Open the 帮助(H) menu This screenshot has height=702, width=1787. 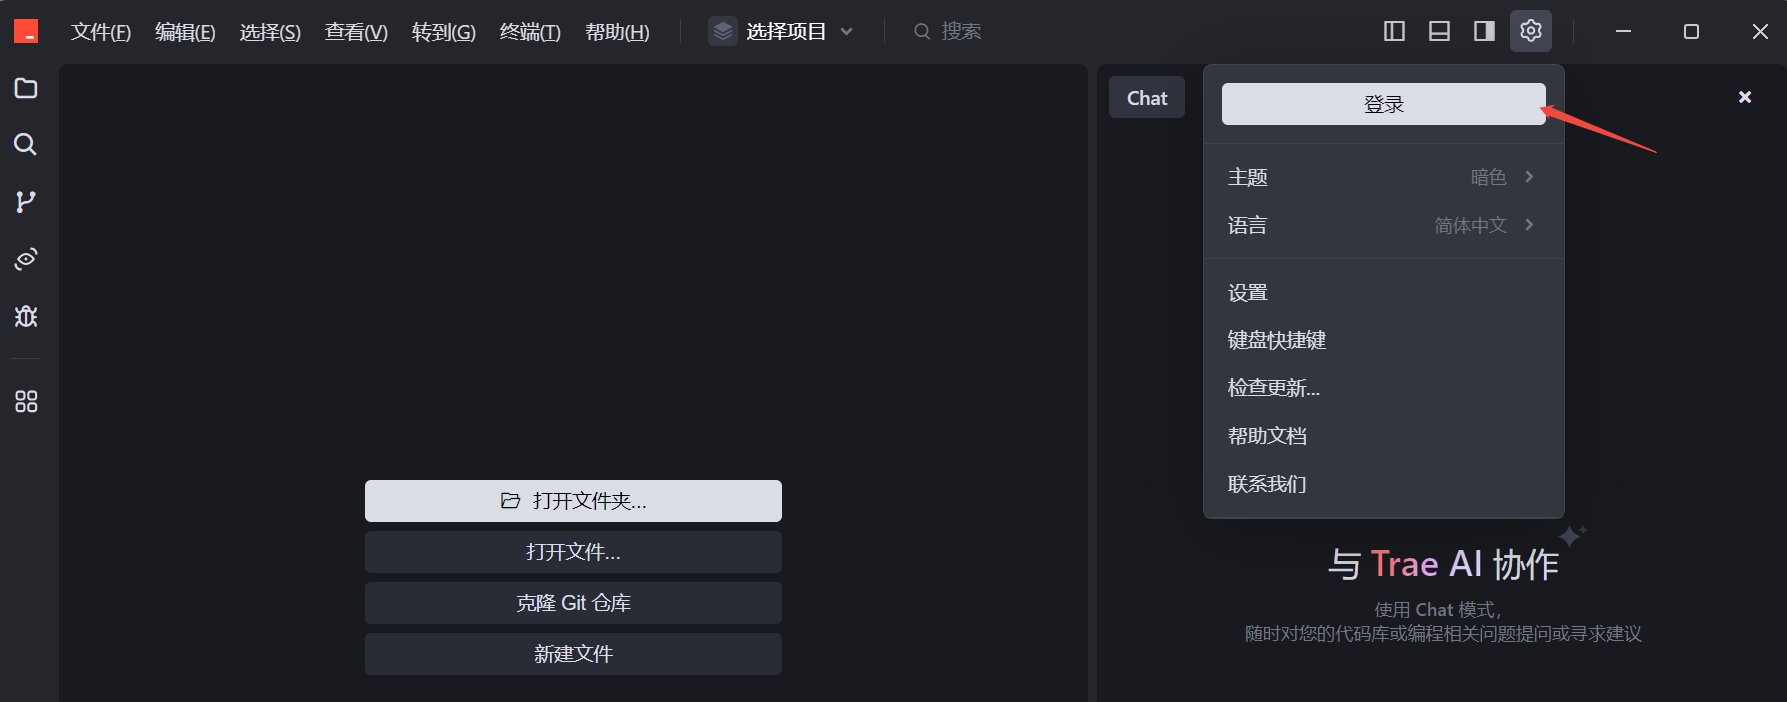coord(617,32)
